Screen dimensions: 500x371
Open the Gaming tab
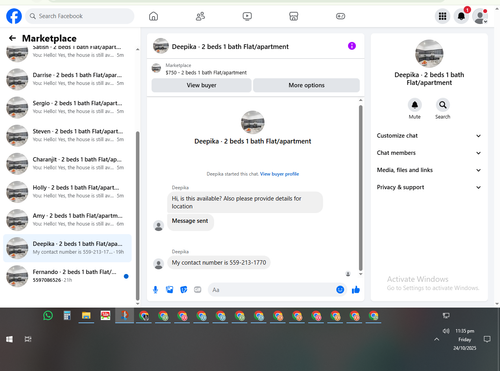(340, 16)
